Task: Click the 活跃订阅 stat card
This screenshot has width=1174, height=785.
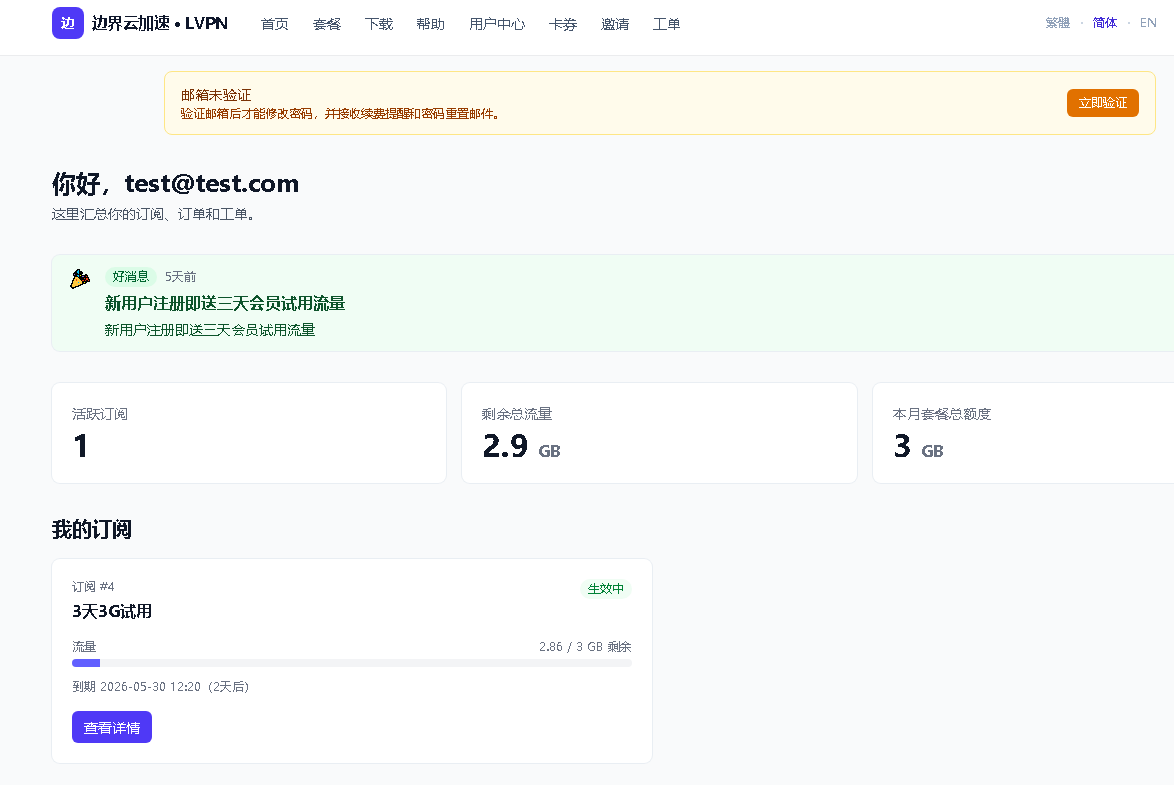Action: 249,433
